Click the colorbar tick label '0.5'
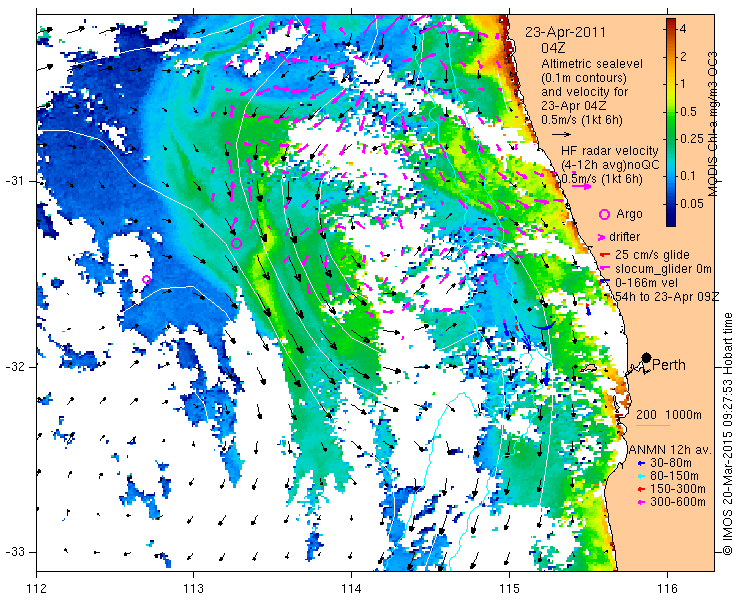The width and height of the screenshot is (740, 600). 688,112
